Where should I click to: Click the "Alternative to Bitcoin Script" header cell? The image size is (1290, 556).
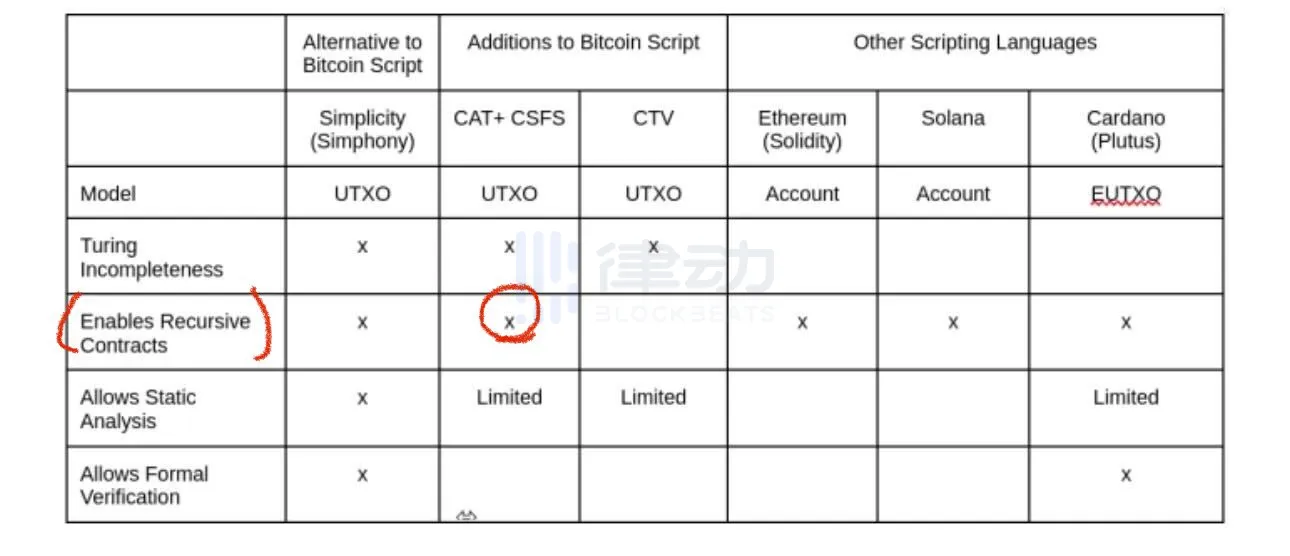click(x=362, y=54)
